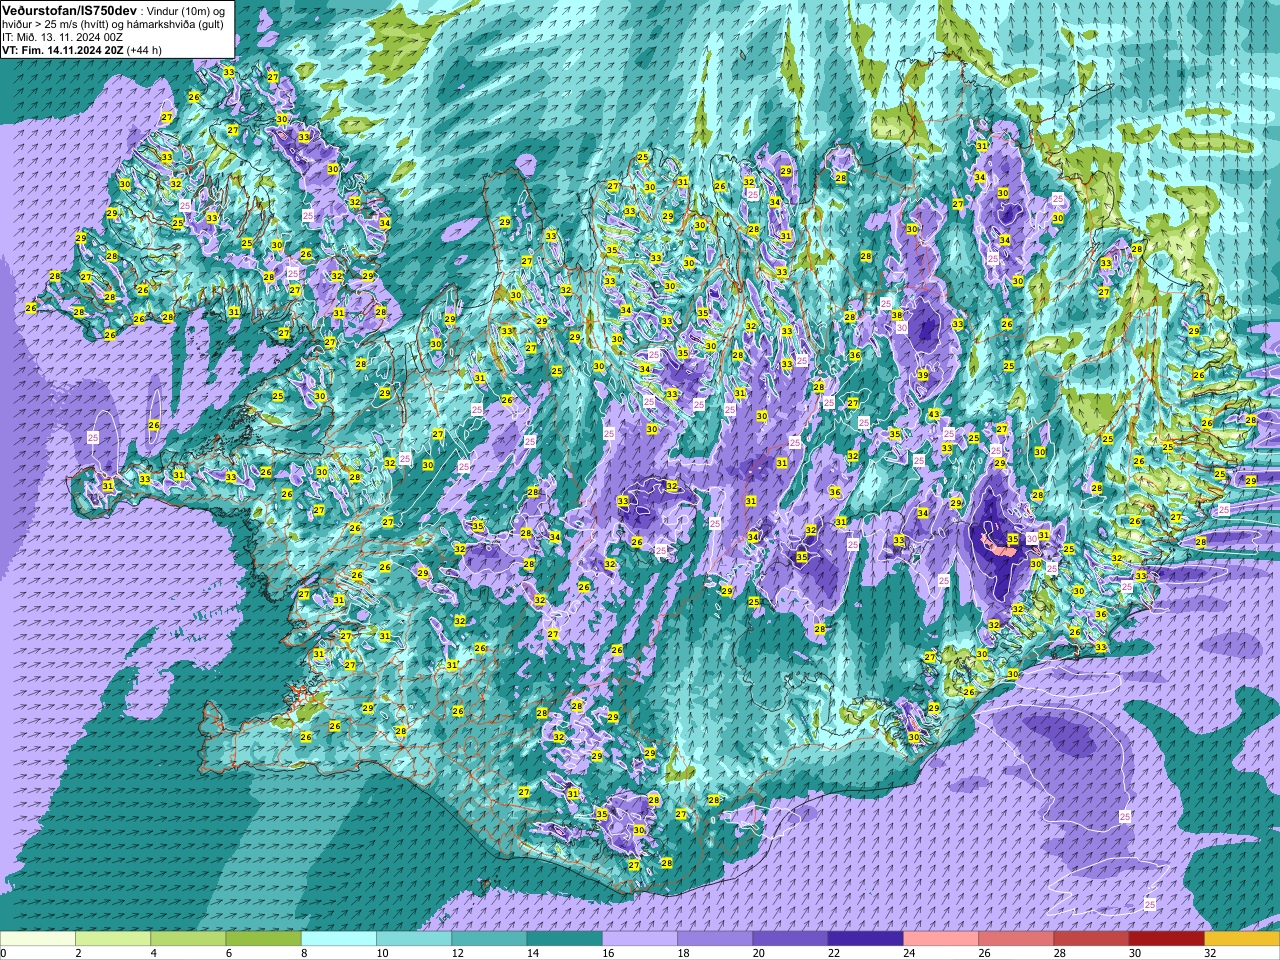The width and height of the screenshot is (1280, 960).
Task: Click the light cyan 8–10 m/s legend swatch
Action: click(x=339, y=939)
